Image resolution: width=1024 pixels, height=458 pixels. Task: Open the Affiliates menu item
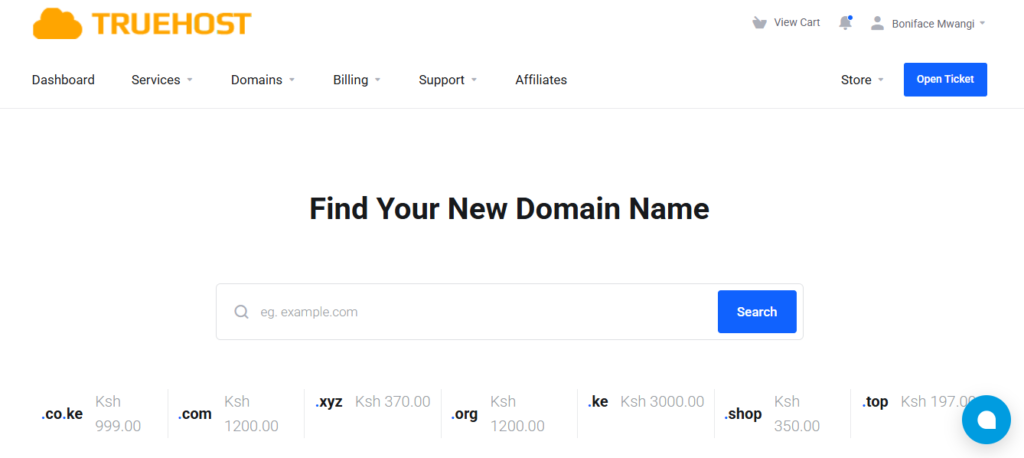[x=541, y=80]
